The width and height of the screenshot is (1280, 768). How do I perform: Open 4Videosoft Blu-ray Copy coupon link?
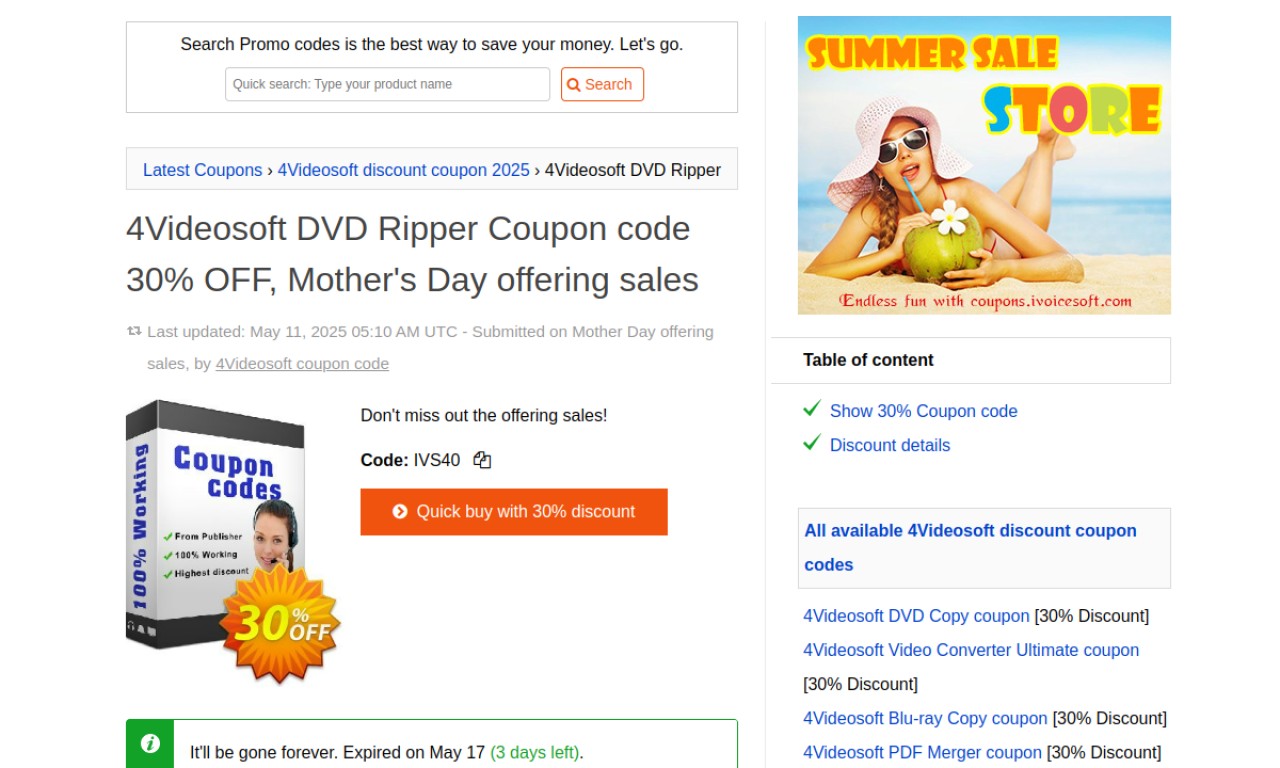925,718
